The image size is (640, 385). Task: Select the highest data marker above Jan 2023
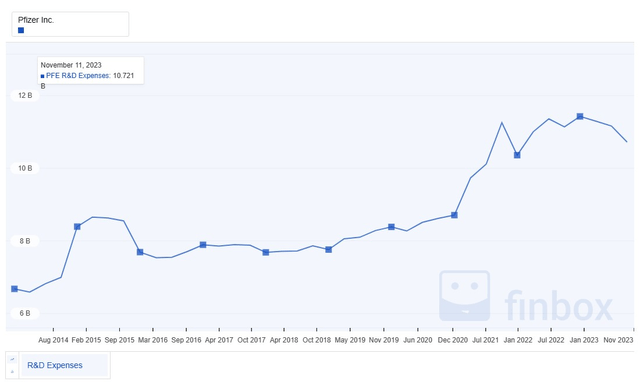pos(580,116)
